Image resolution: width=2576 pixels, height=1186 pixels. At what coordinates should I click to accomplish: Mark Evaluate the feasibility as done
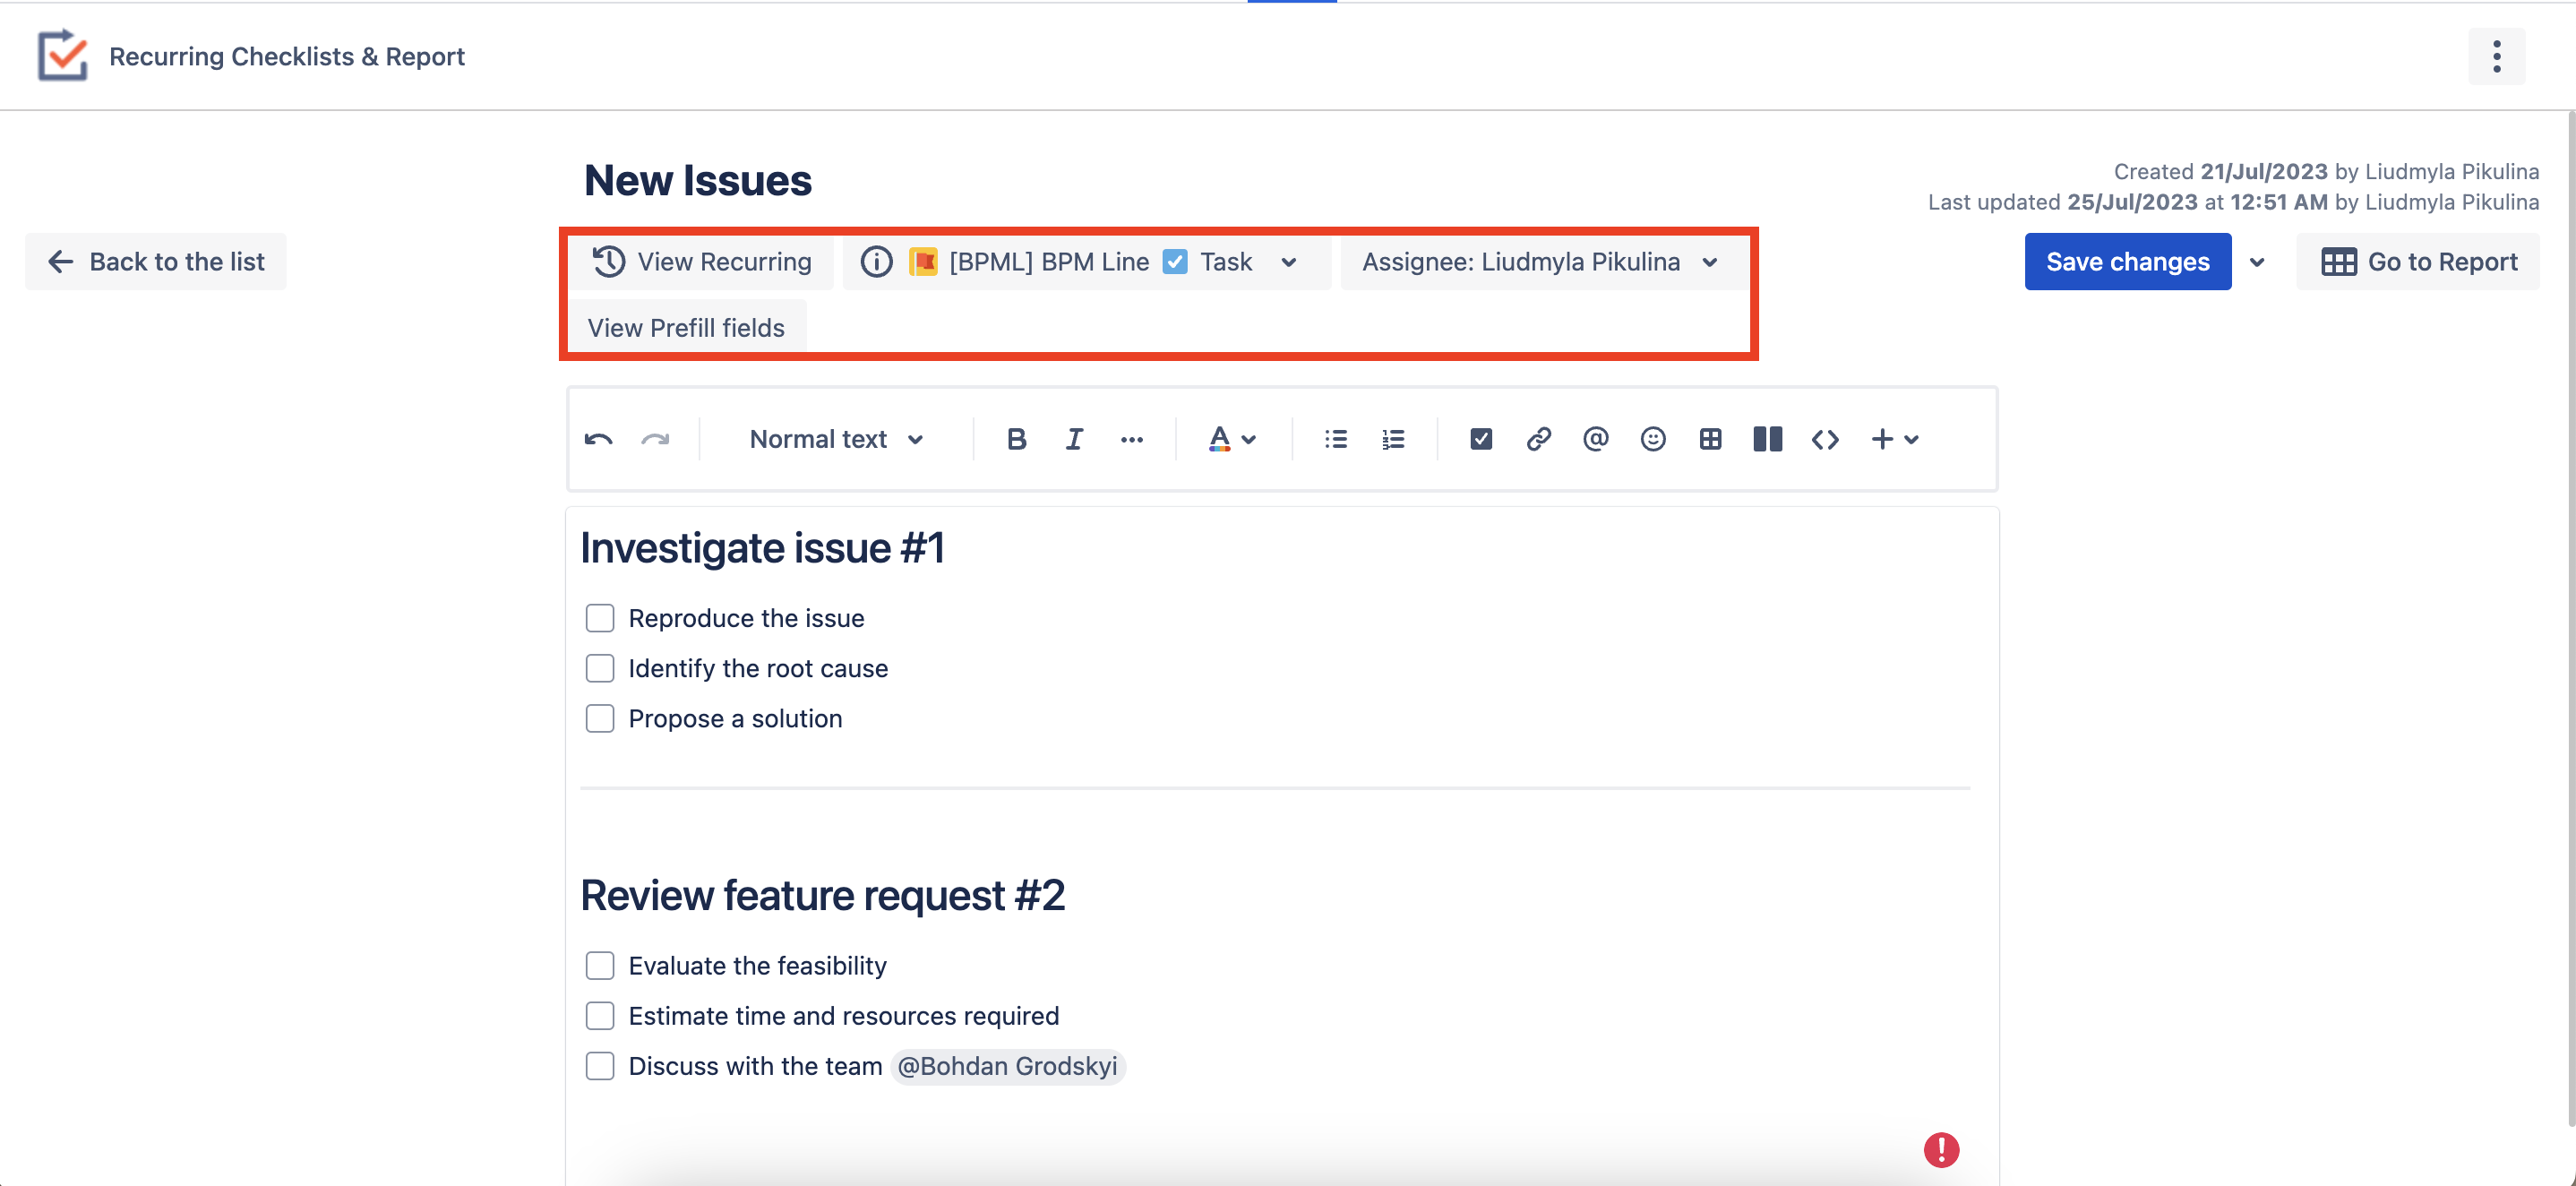600,965
